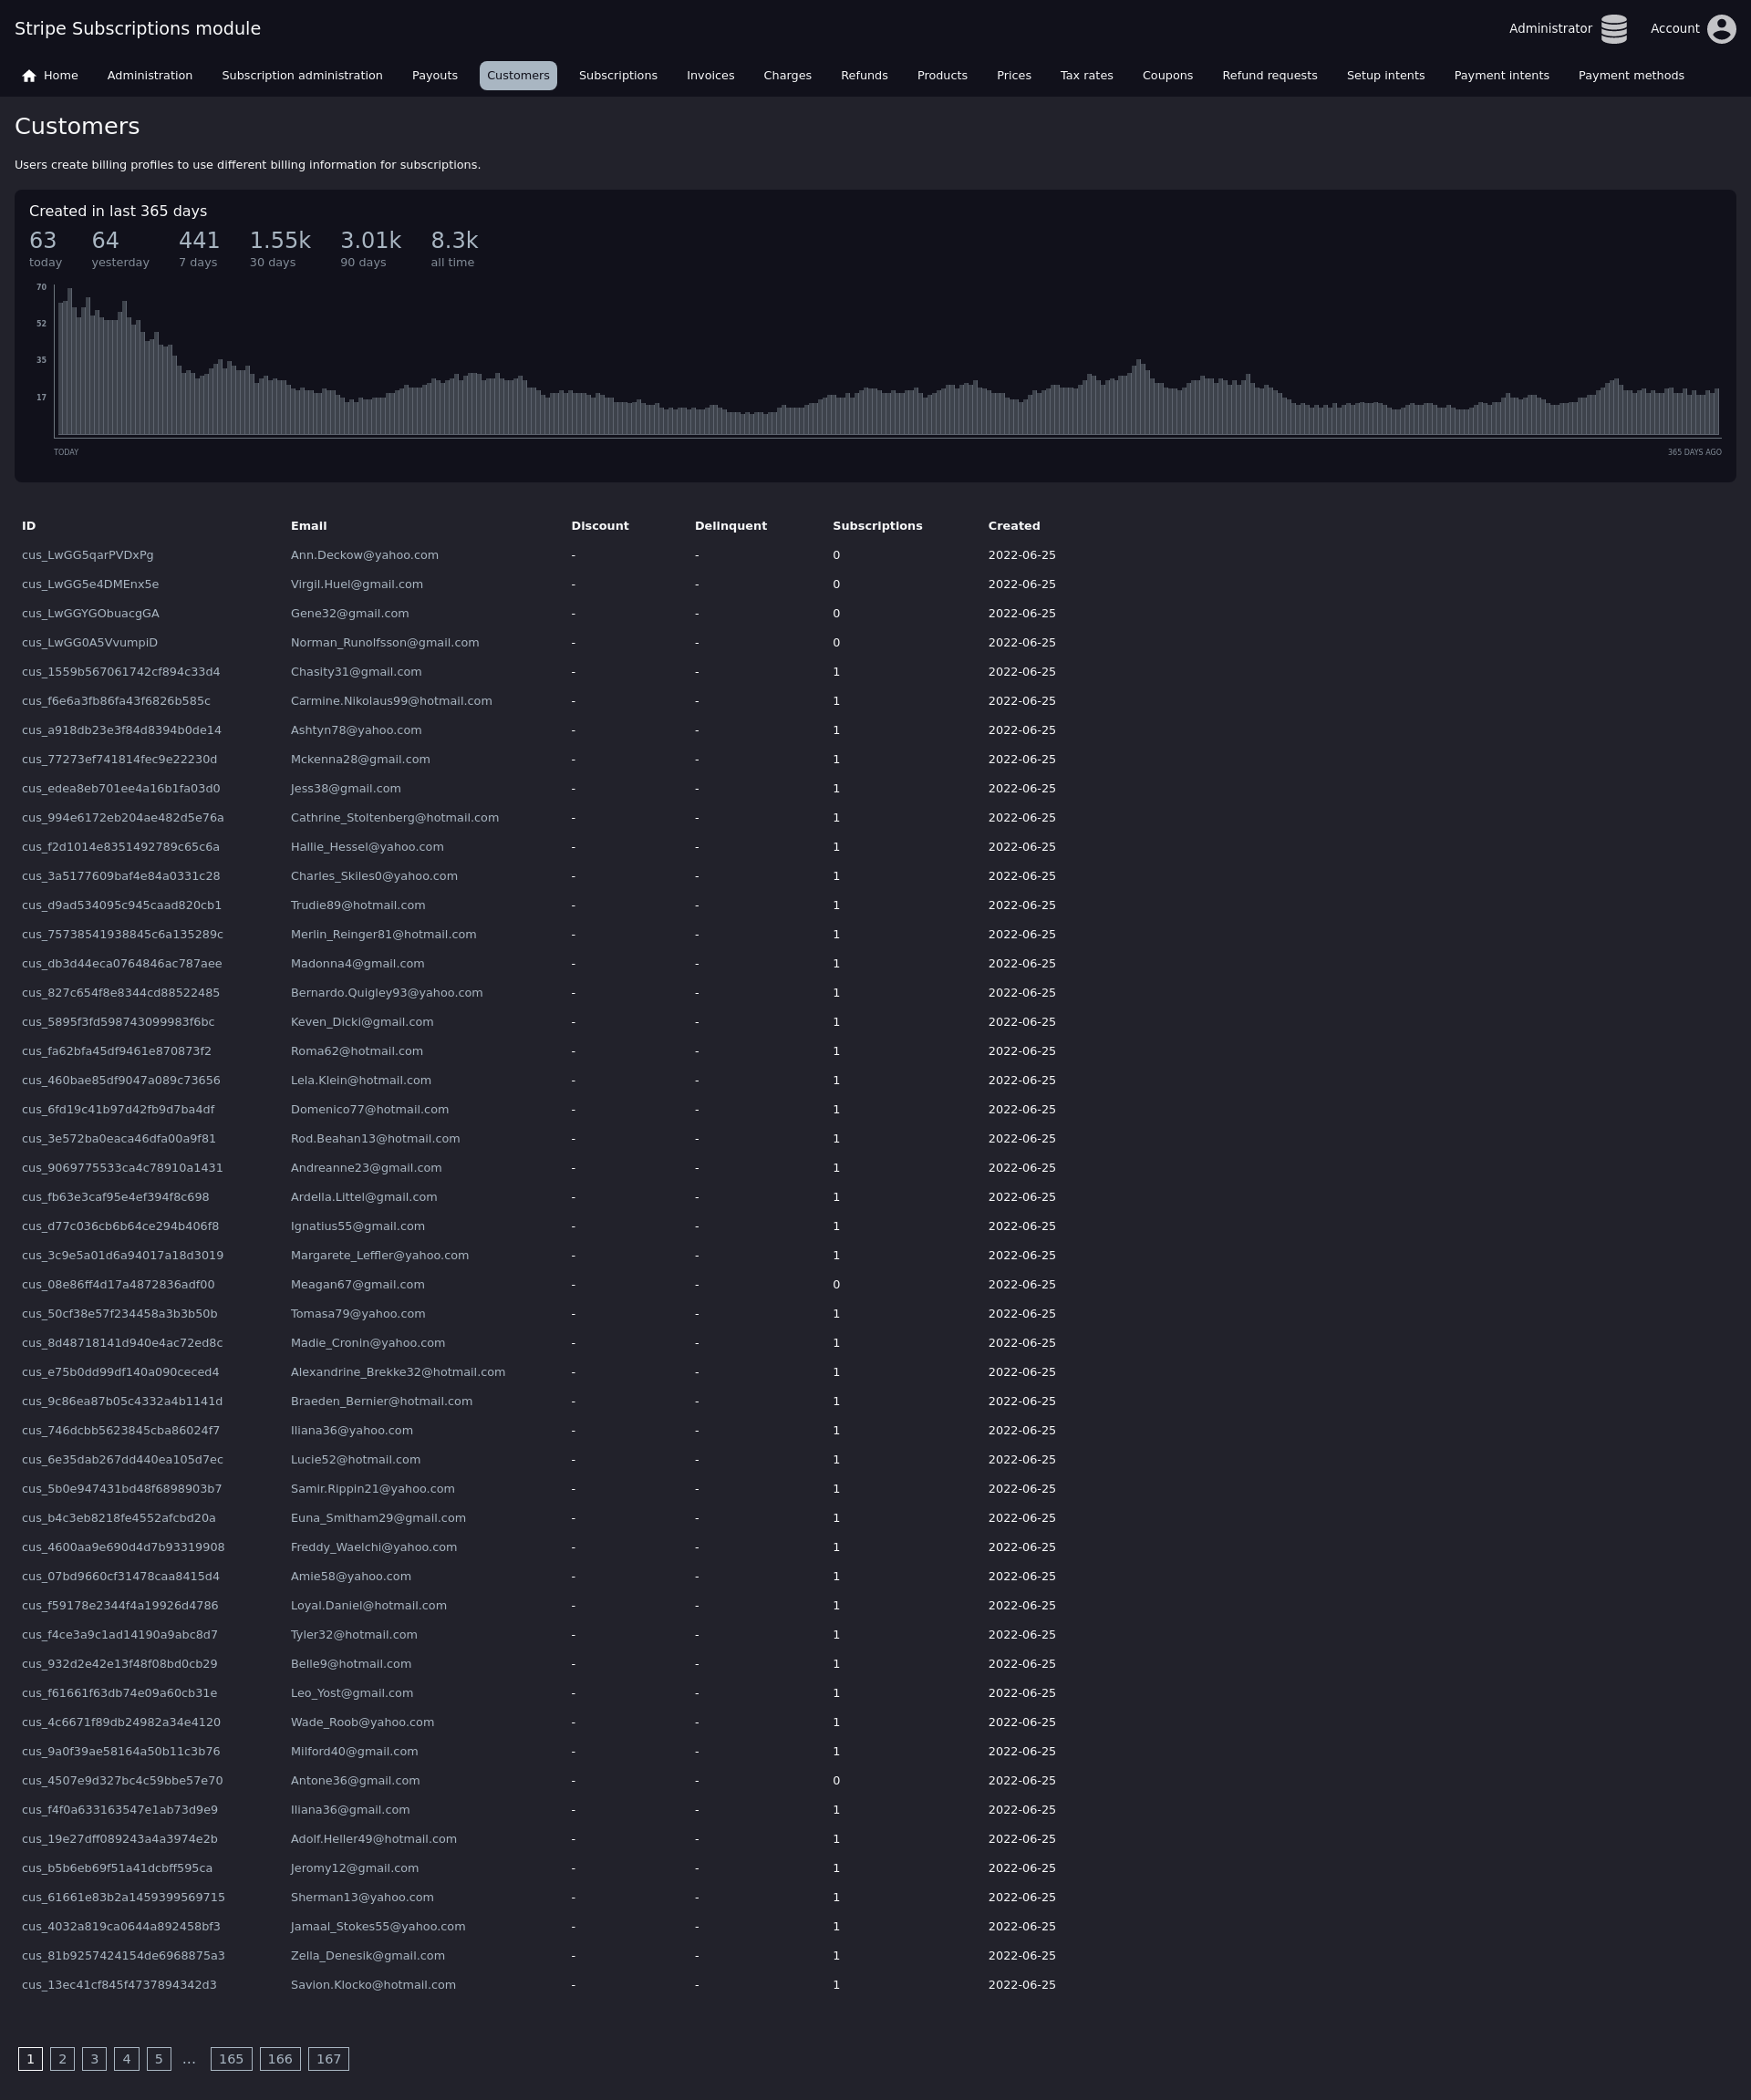Click the tallest bar near TODAY in chart
Viewport: 1751px width, 2100px height.
(70, 360)
